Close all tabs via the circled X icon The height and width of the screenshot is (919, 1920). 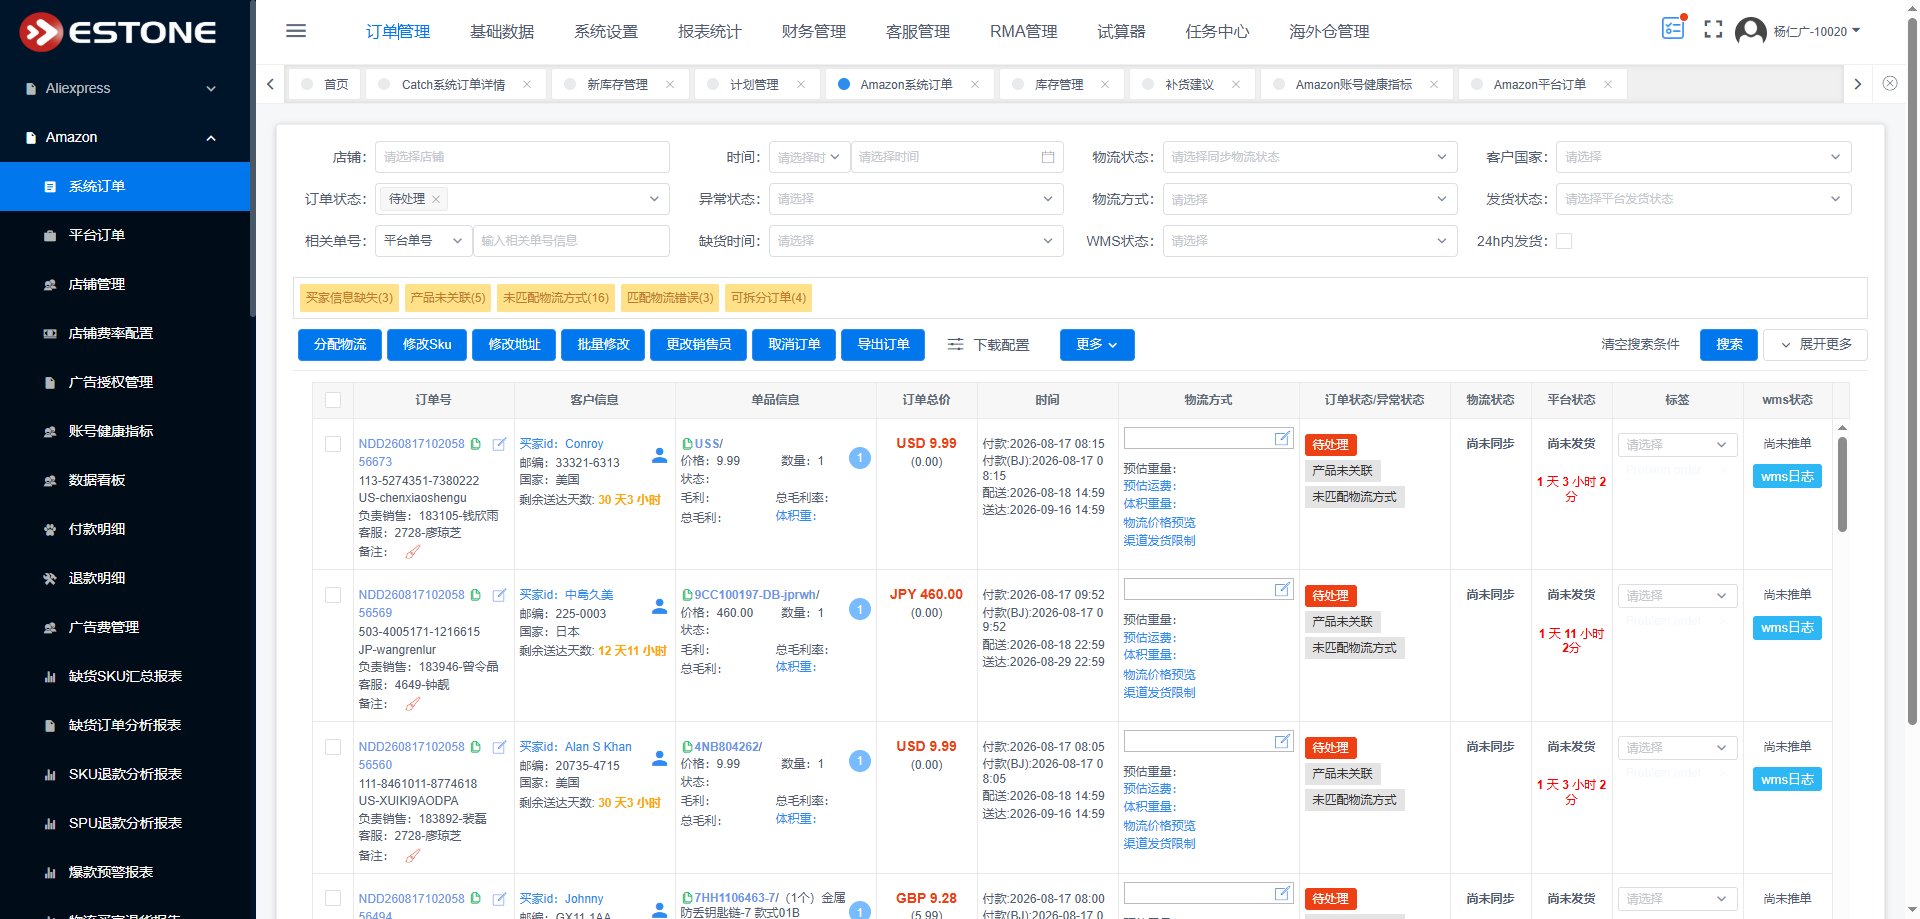coord(1890,83)
